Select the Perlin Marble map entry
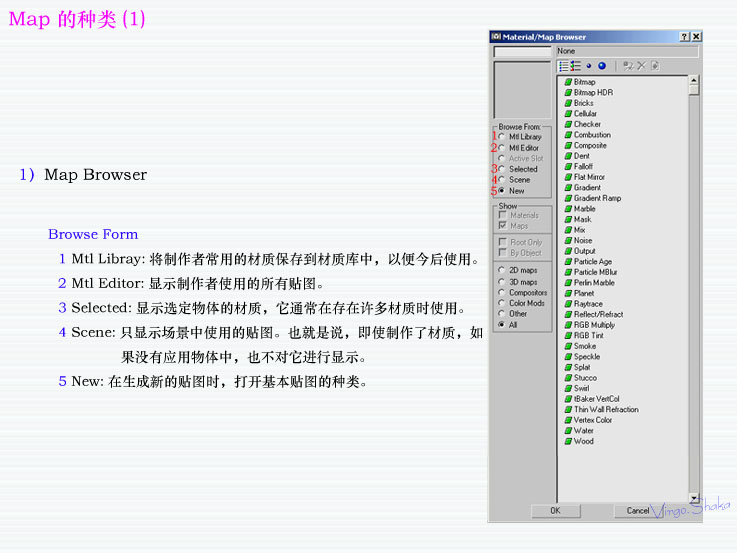This screenshot has height=553, width=737. tap(590, 283)
